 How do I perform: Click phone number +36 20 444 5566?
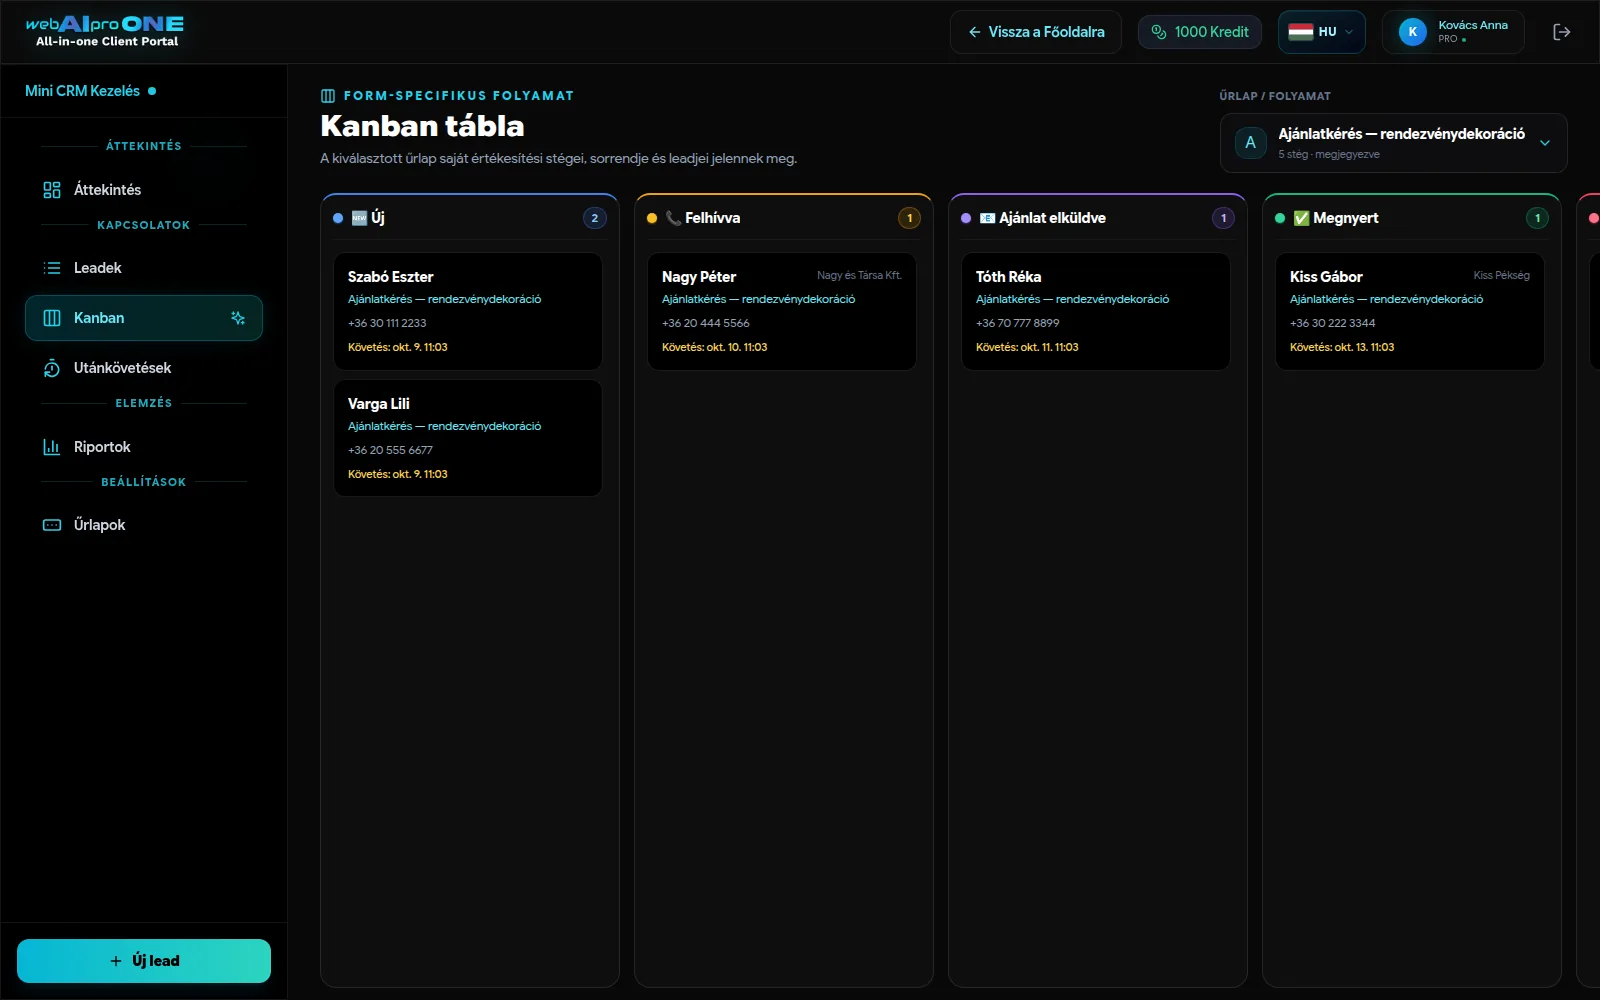(706, 323)
